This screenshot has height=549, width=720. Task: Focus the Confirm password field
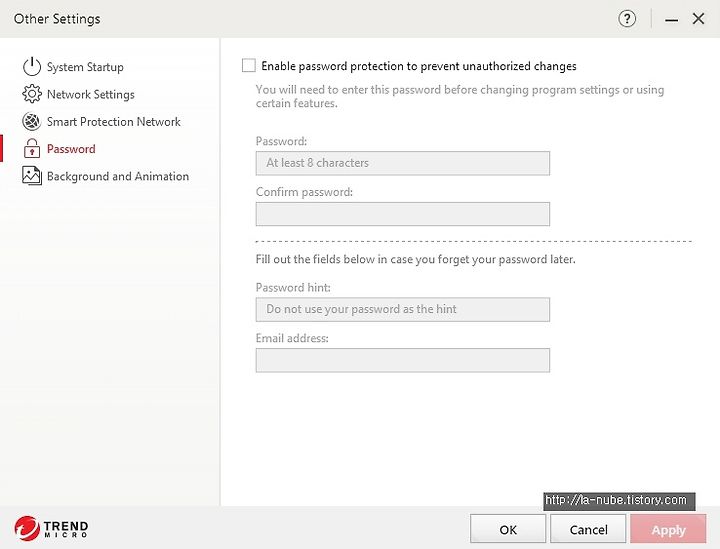[403, 214]
